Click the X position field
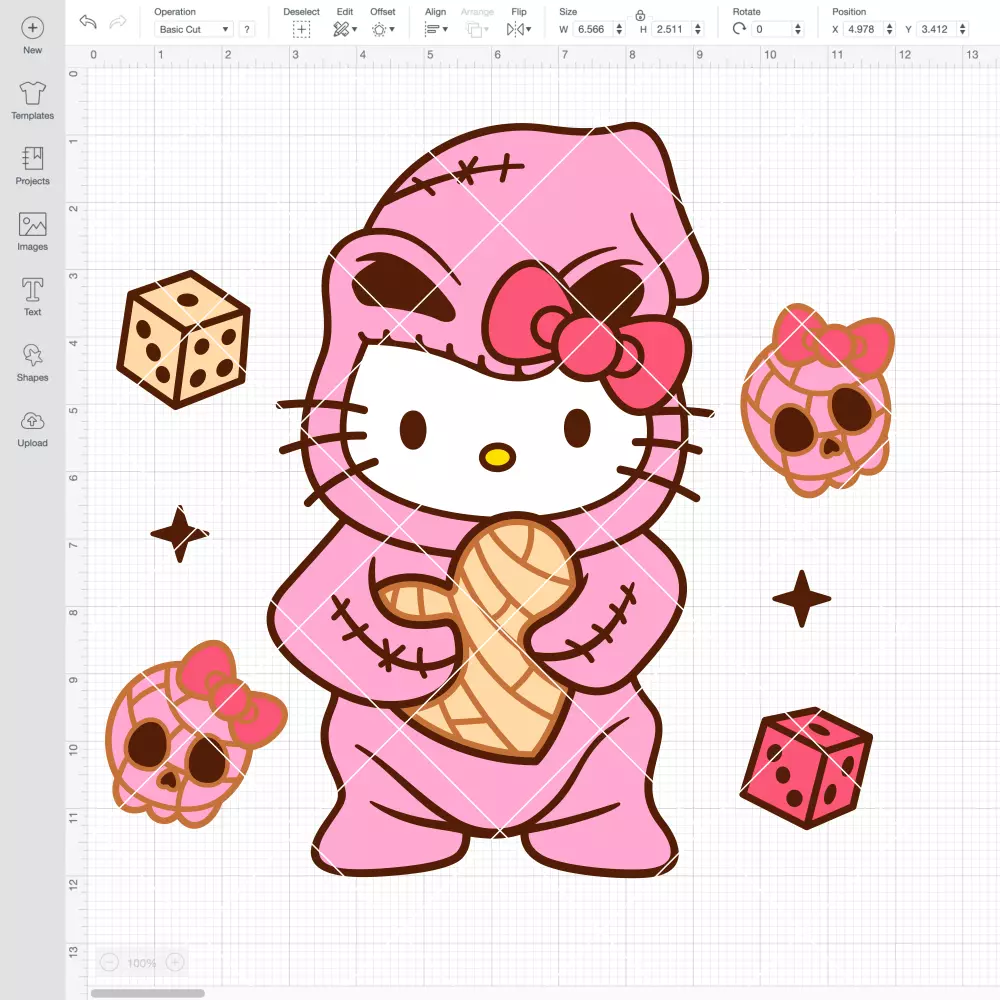Viewport: 1000px width, 1000px height. point(863,29)
